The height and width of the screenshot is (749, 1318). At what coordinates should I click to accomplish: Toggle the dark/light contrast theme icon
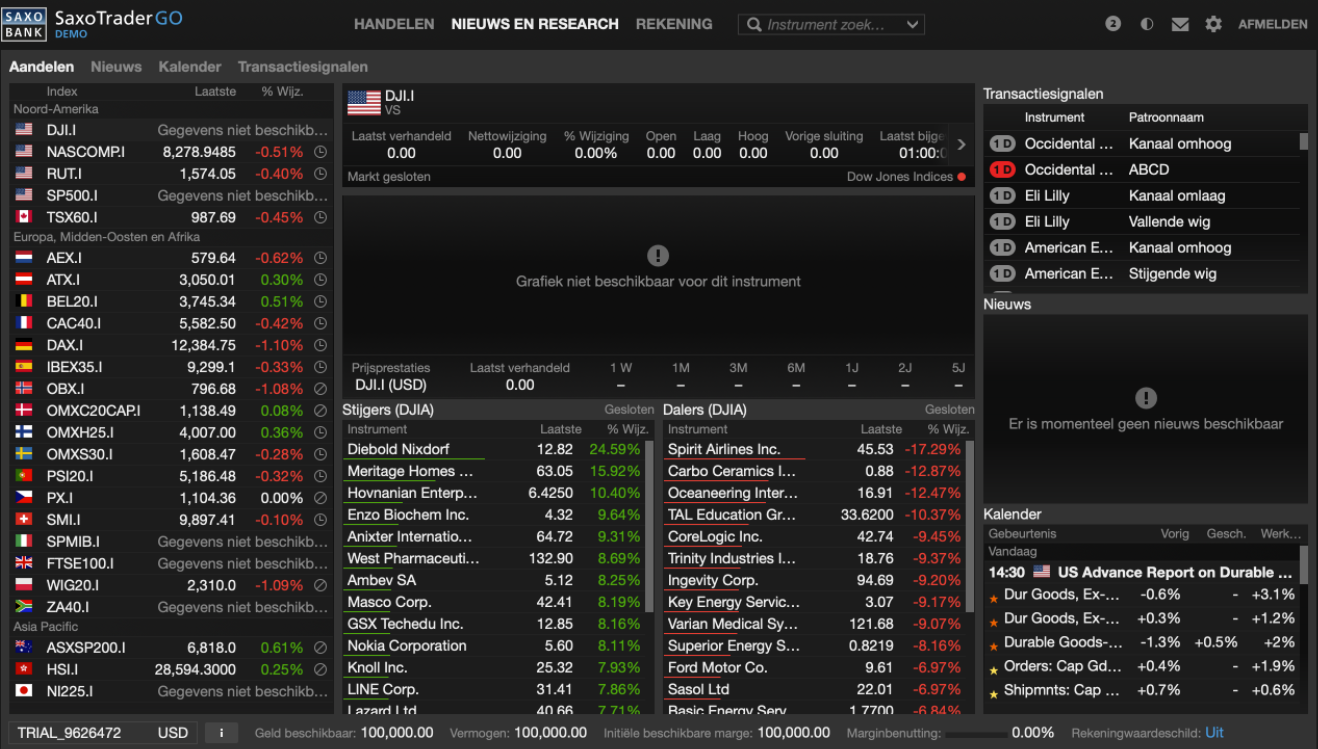click(x=1146, y=24)
